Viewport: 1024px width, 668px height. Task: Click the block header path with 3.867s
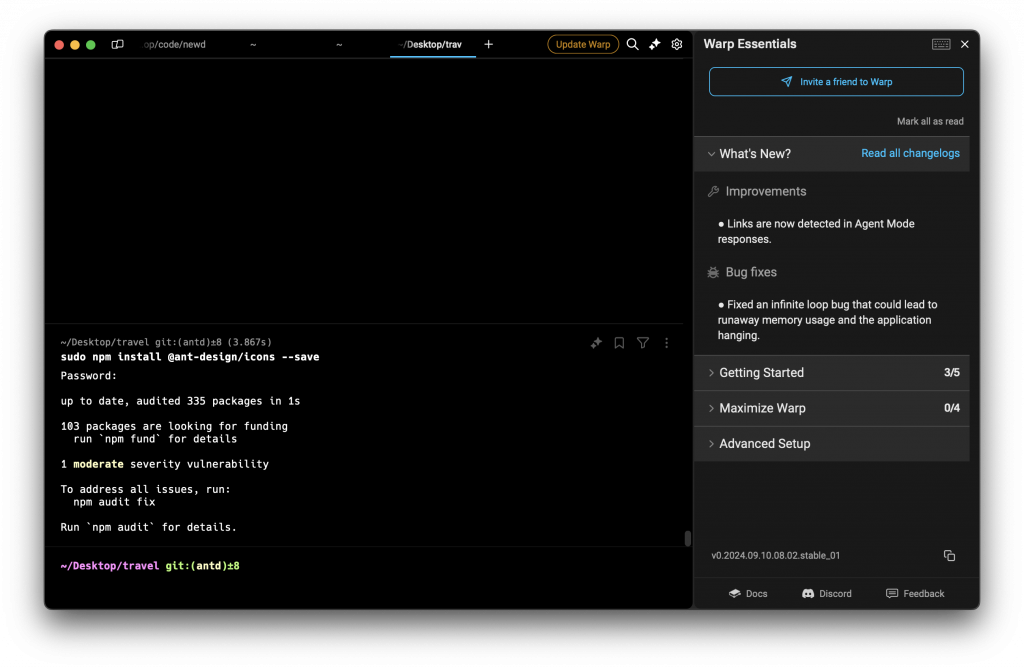coord(166,342)
